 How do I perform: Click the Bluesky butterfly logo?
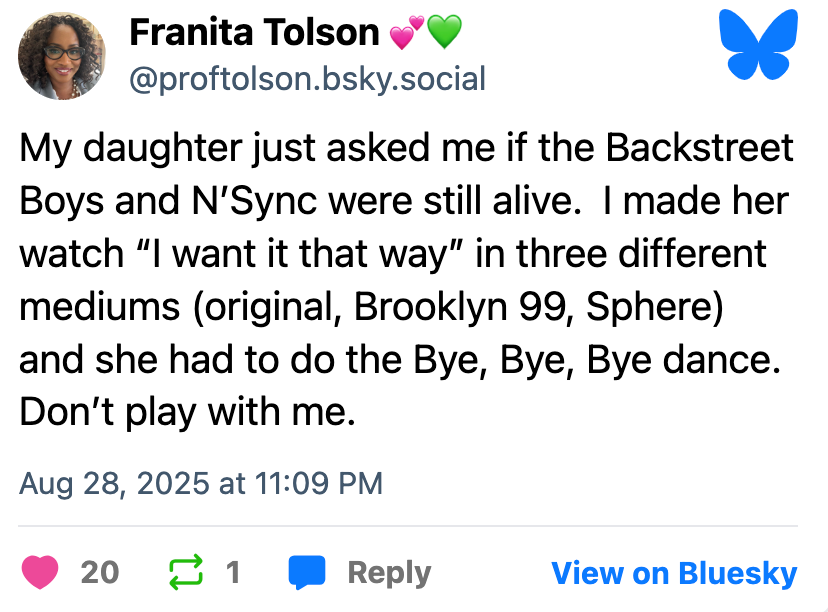click(761, 47)
